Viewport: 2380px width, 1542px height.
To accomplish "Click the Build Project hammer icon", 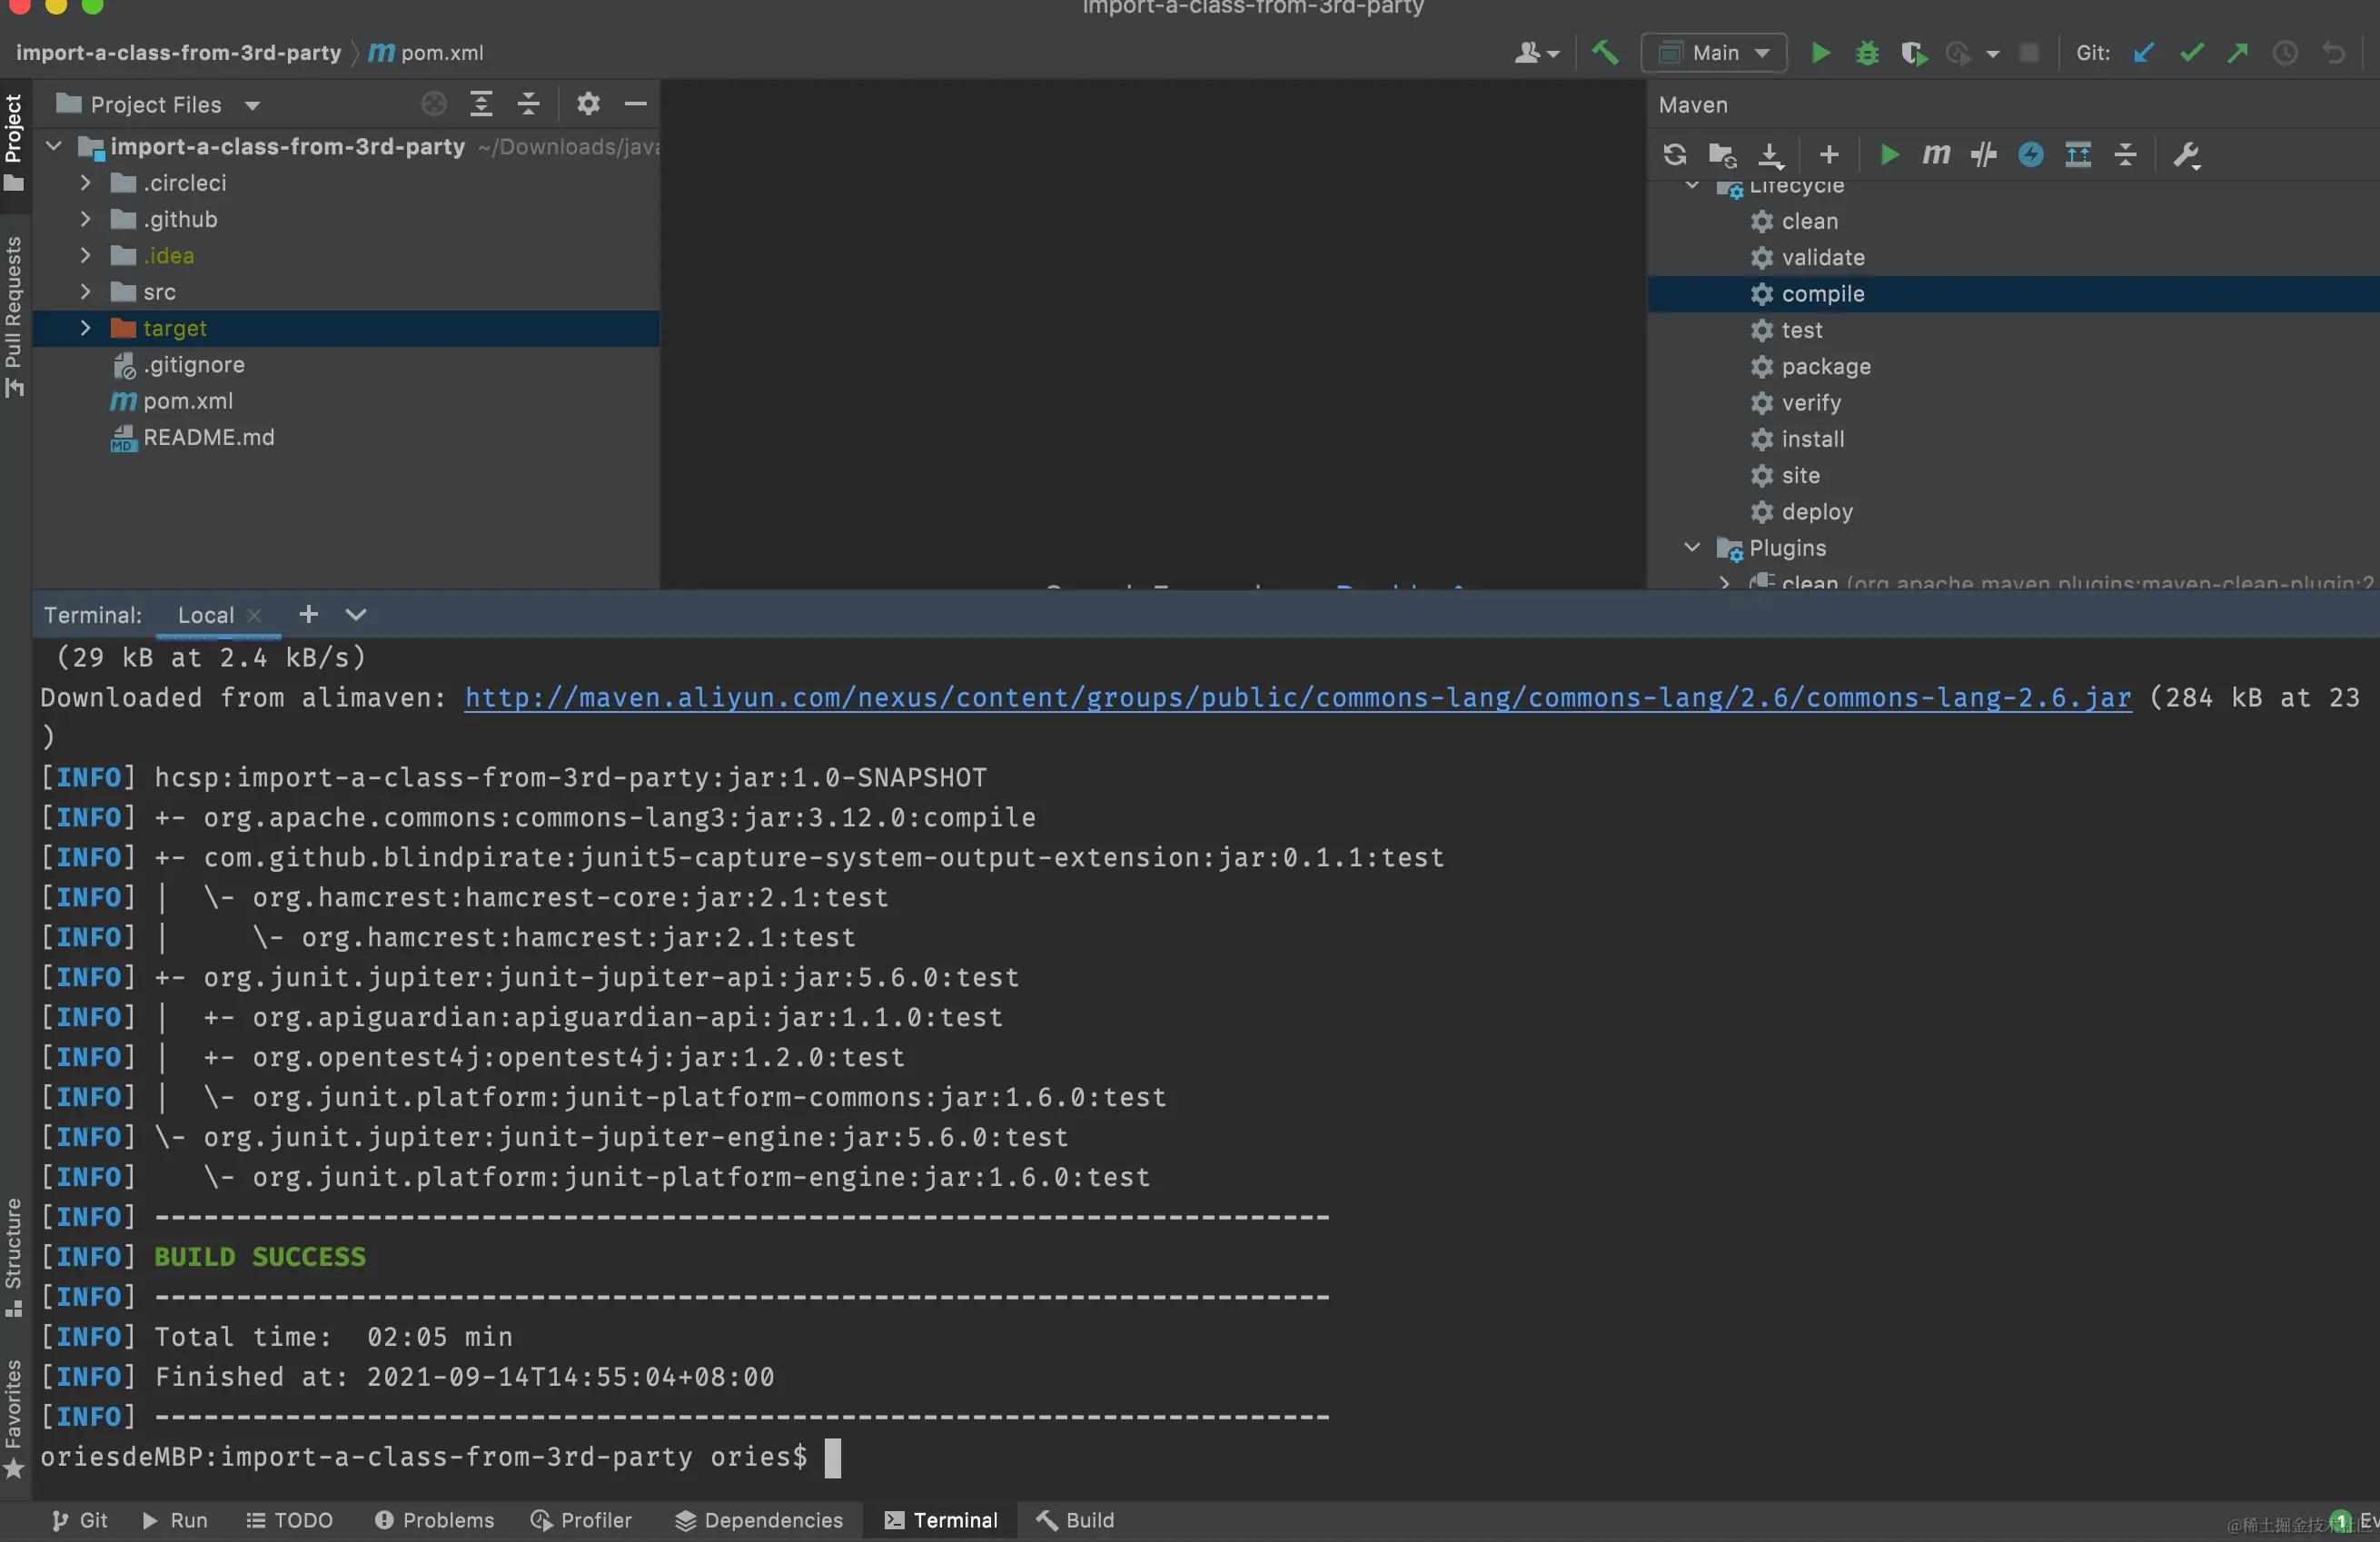I will click(1605, 52).
